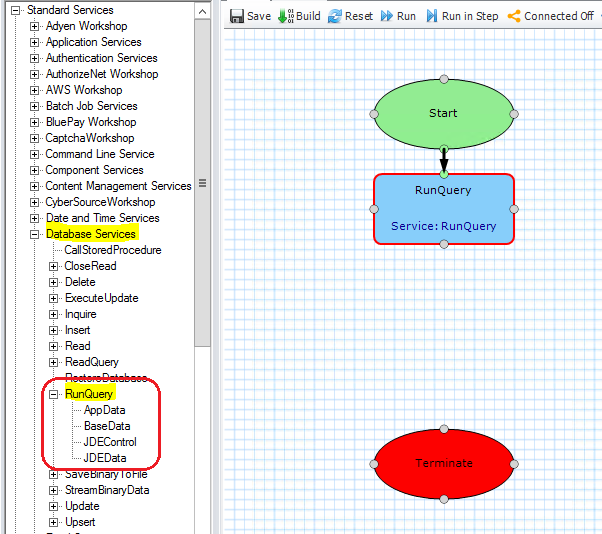Viewport: 602px width, 534px height.
Task: Expand the BluePay Workshop node
Action: click(35, 122)
